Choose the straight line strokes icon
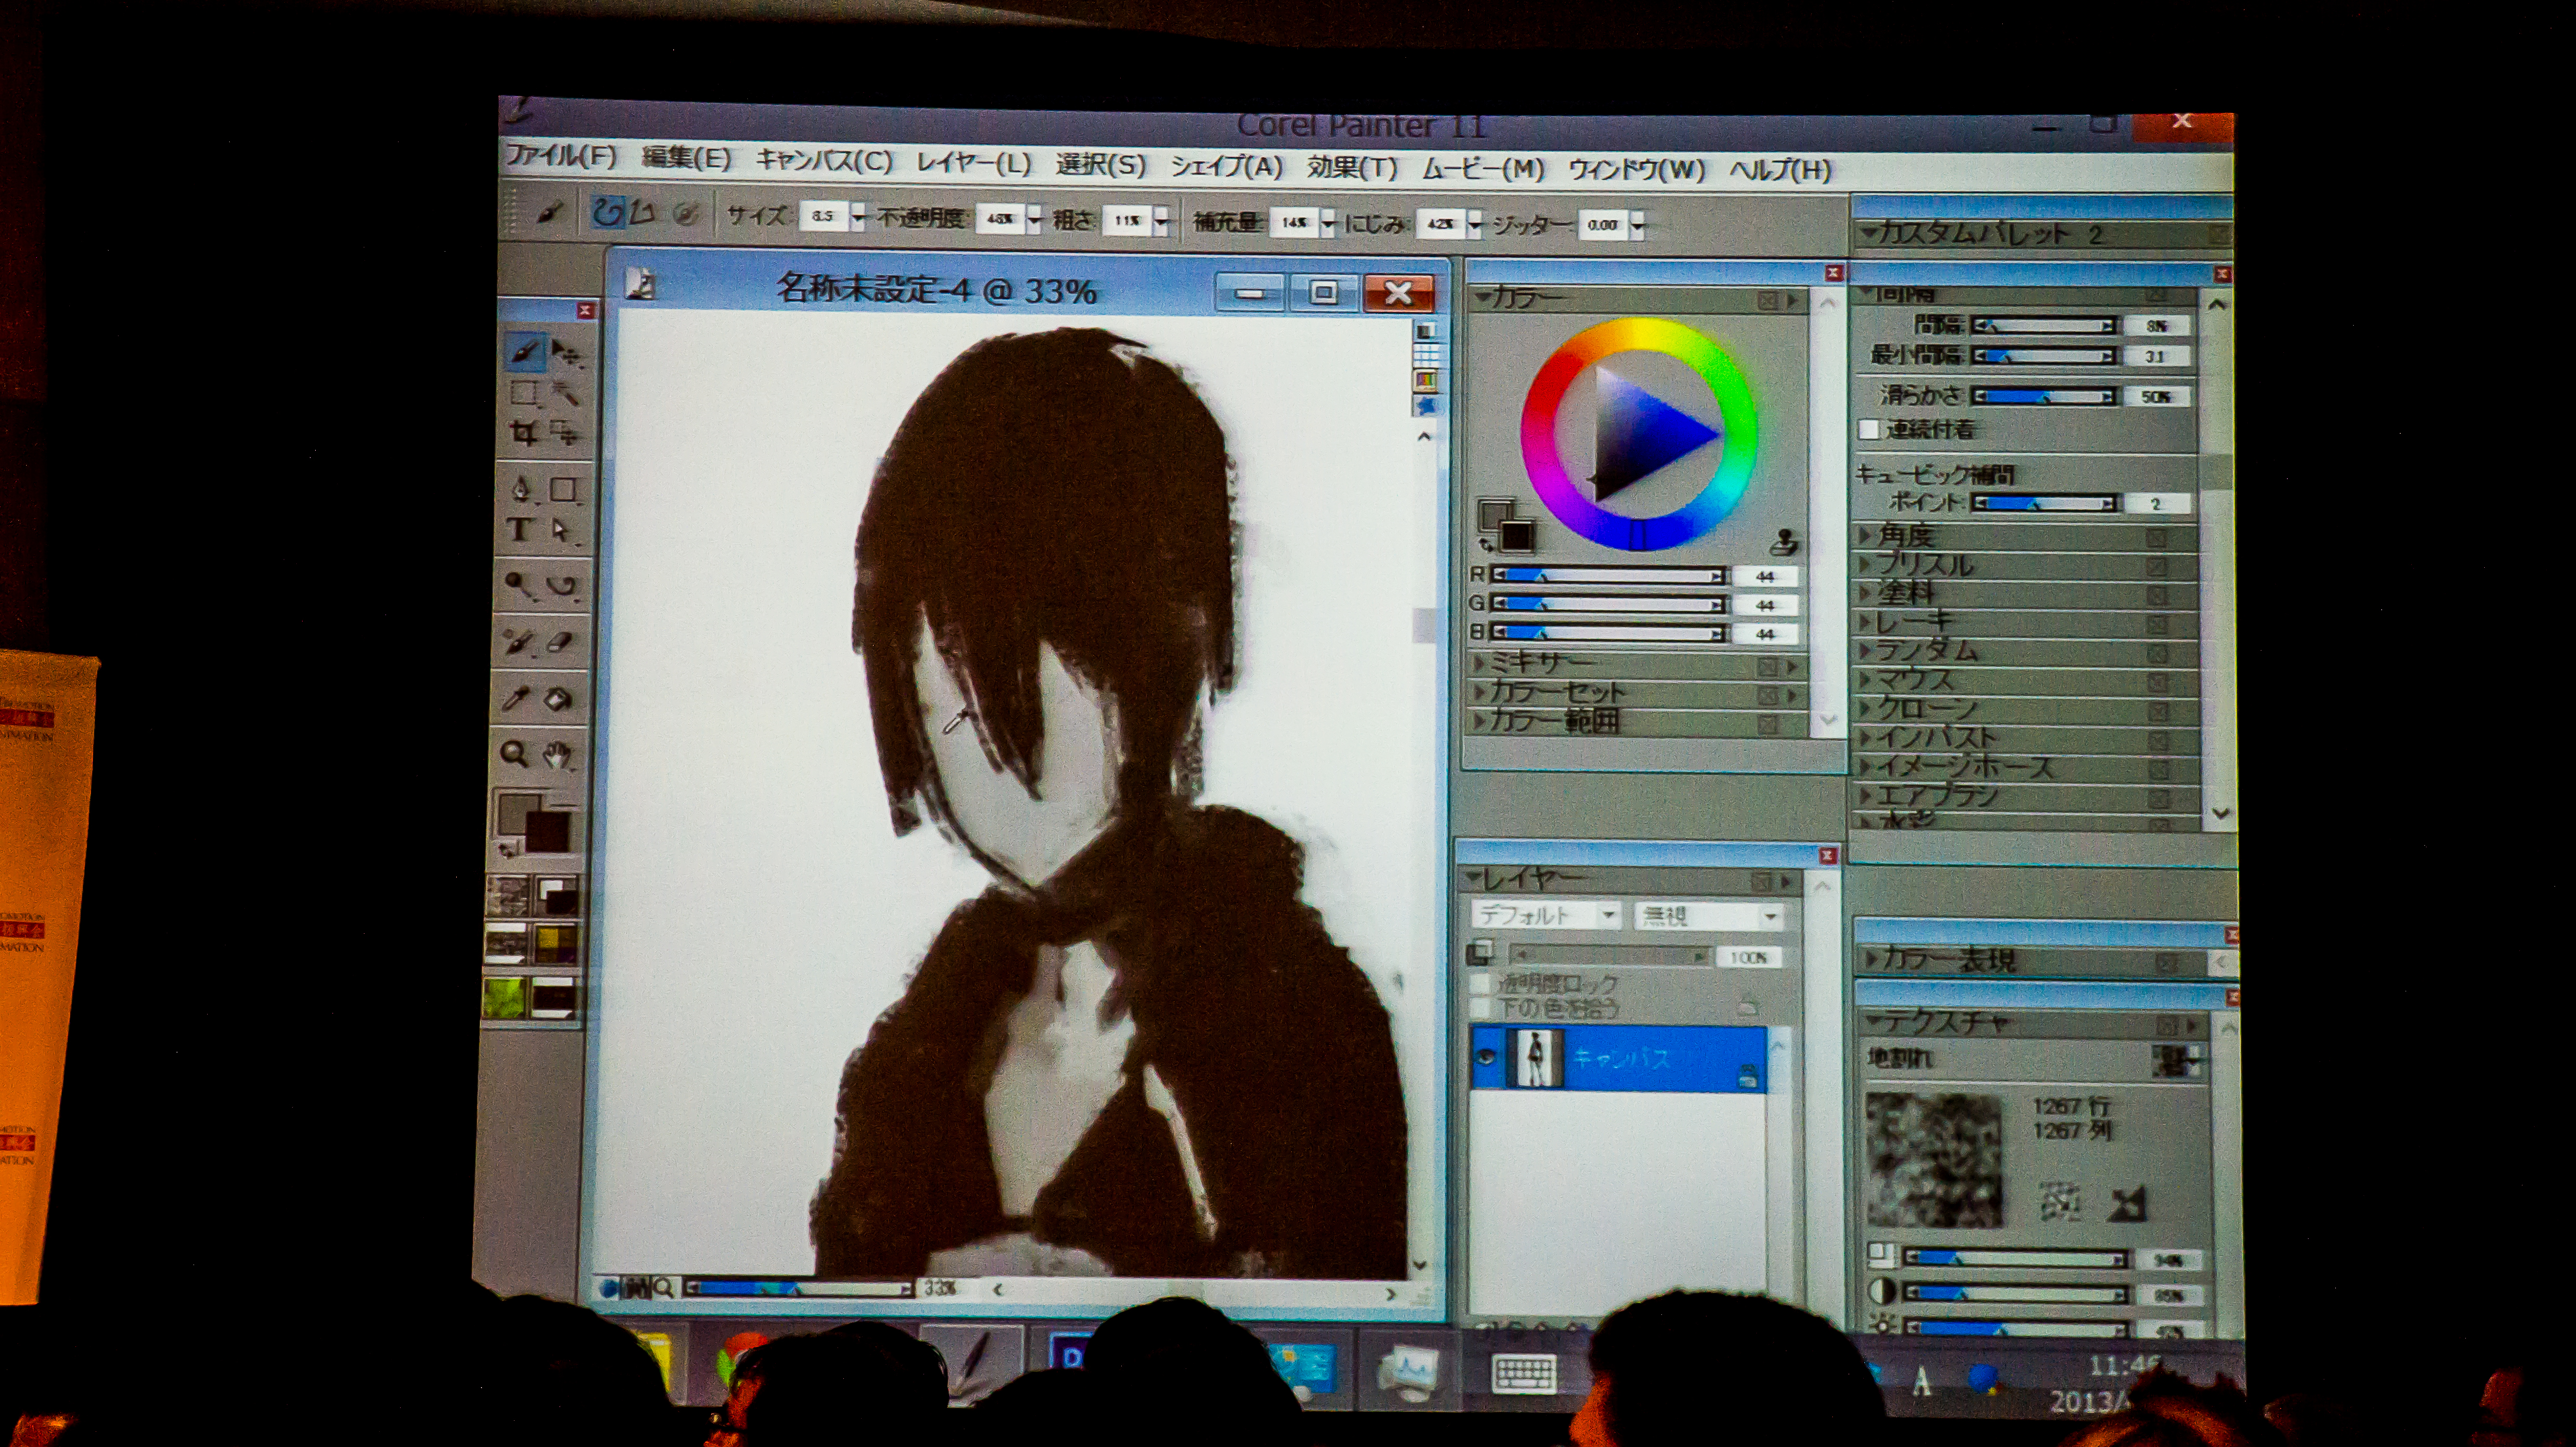Screen dimensions: 2576x1447 pos(643,214)
